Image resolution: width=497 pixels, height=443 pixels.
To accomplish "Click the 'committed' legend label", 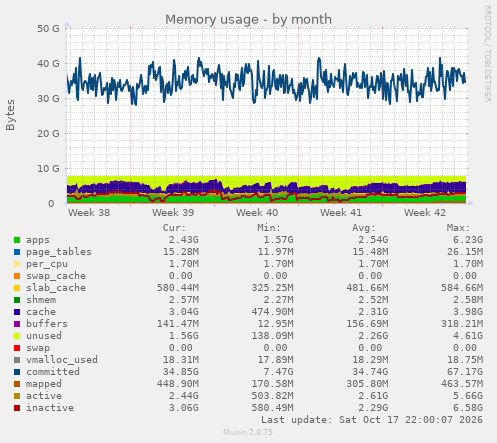I will click(x=53, y=372).
